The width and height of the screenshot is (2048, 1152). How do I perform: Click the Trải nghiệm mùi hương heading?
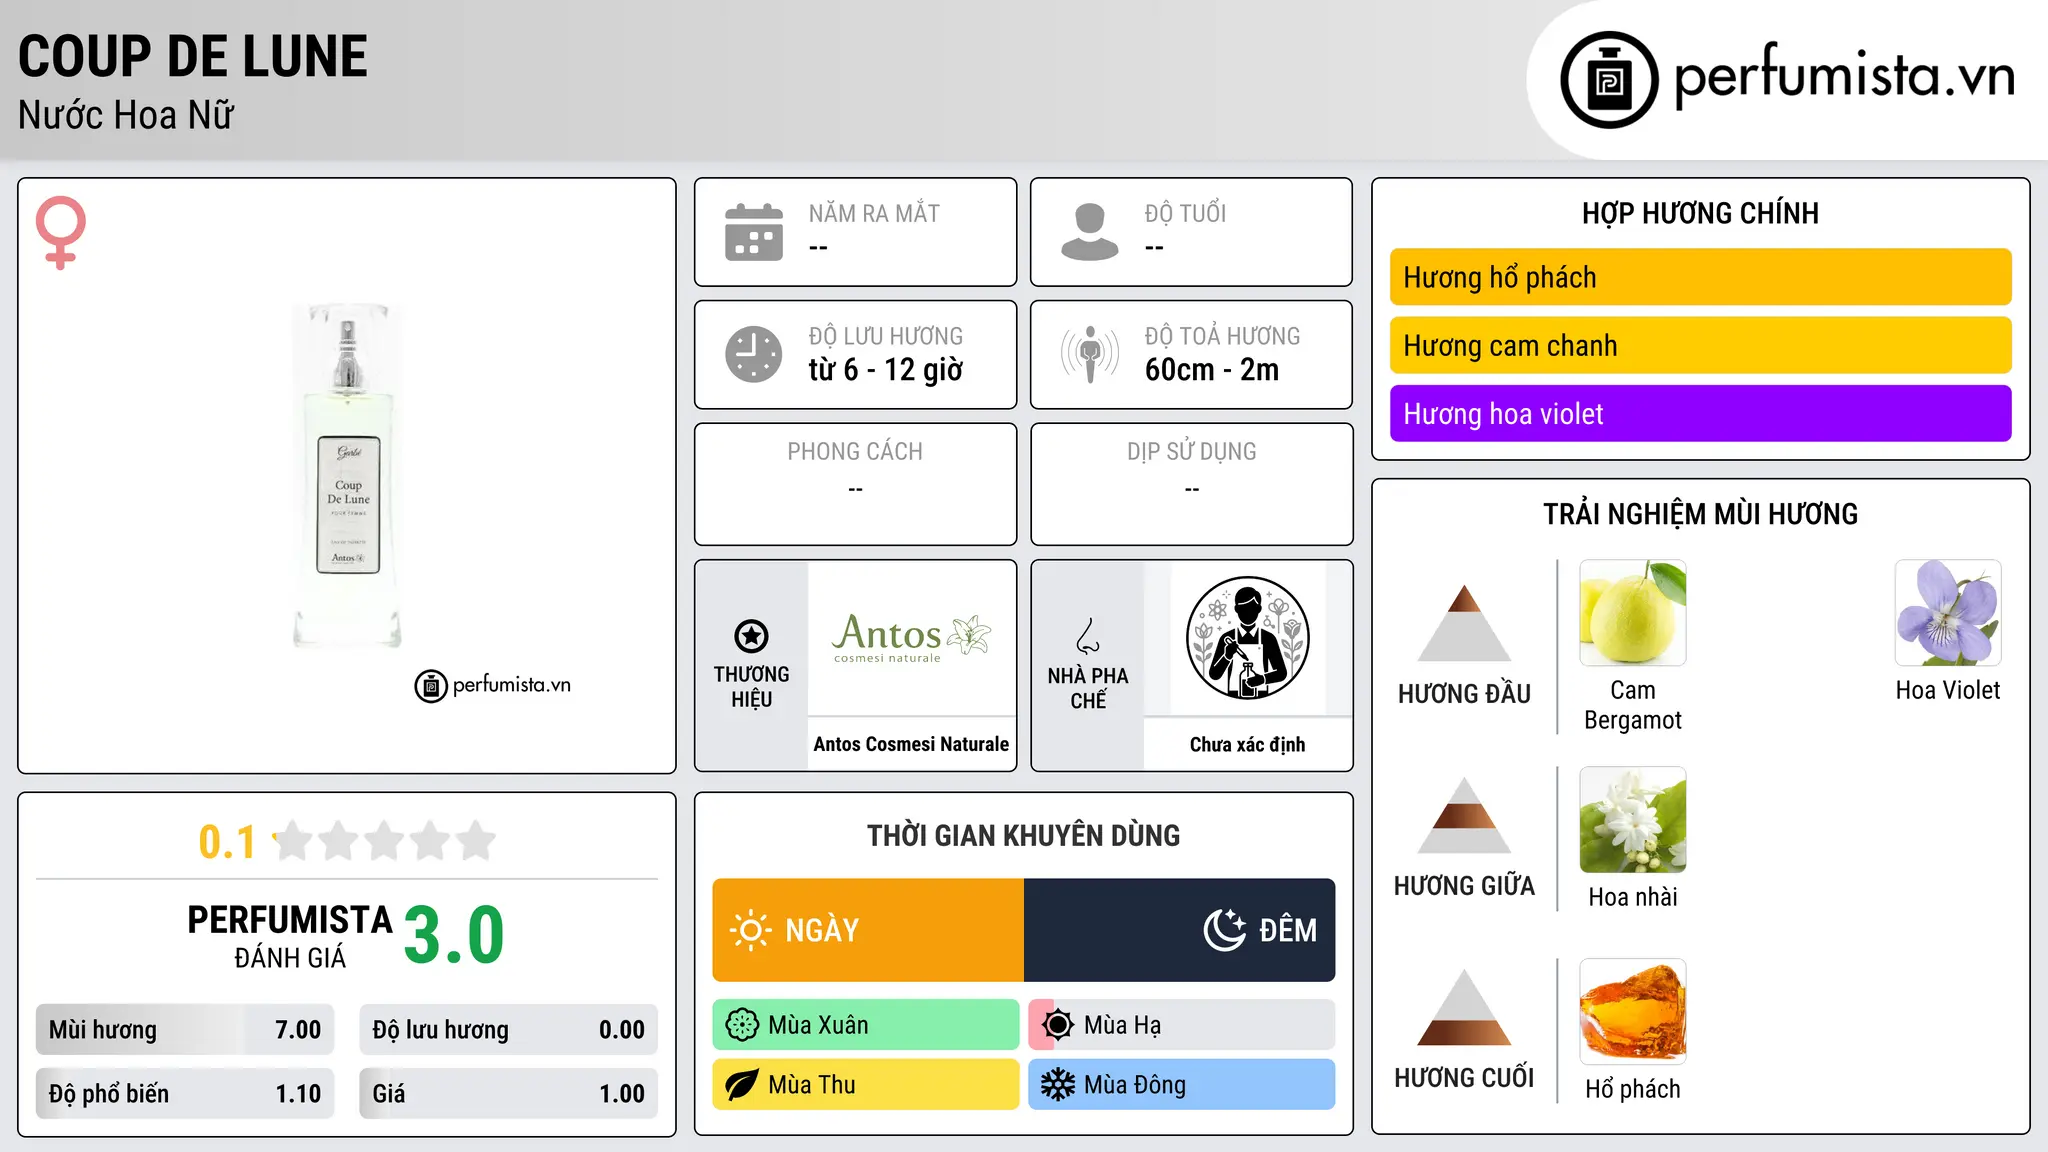(x=1700, y=514)
